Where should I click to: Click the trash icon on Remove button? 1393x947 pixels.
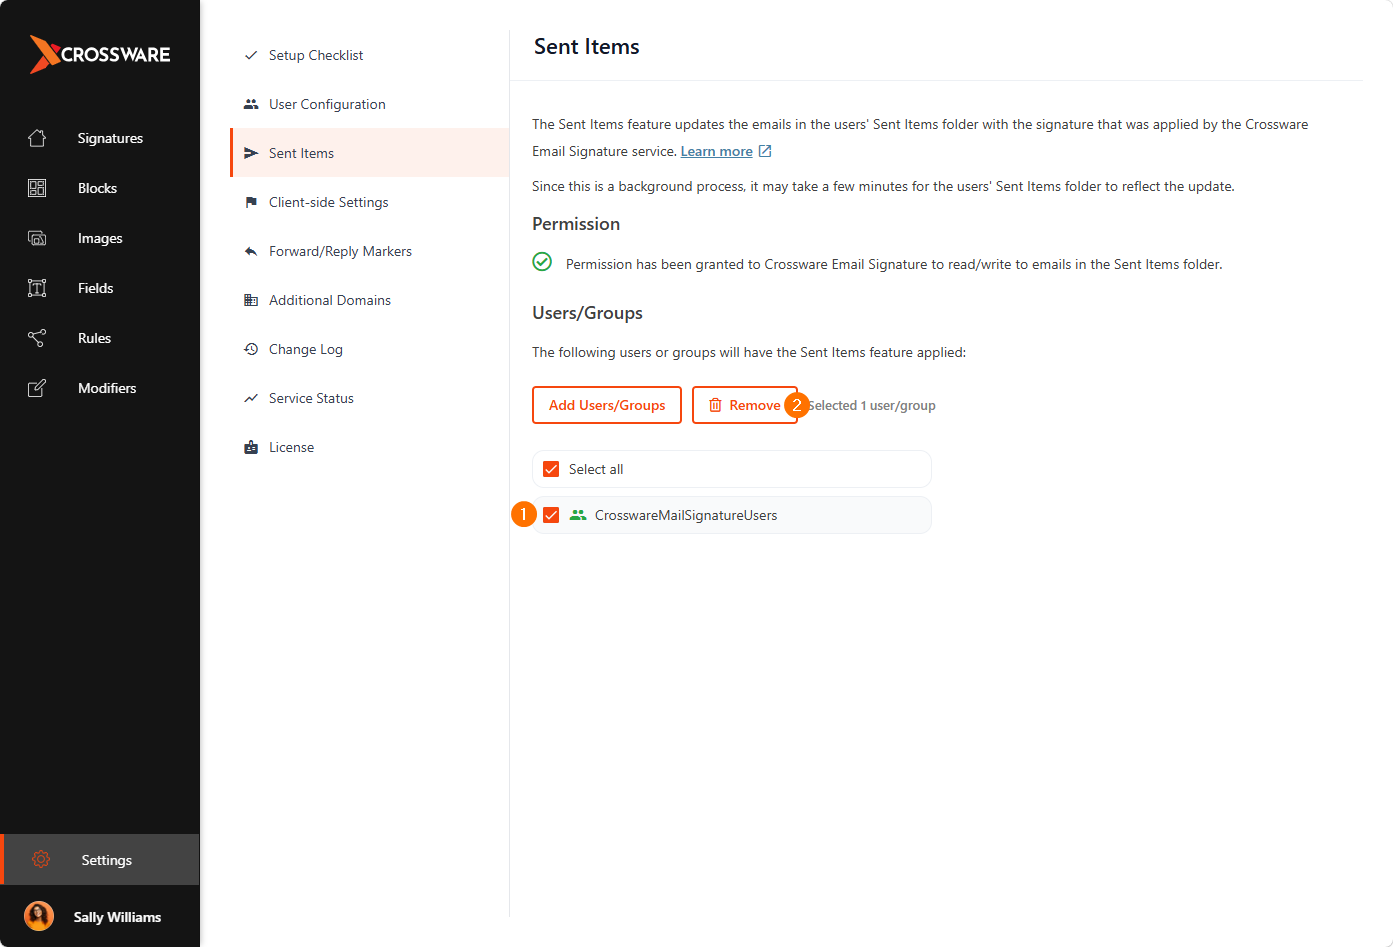pos(715,405)
